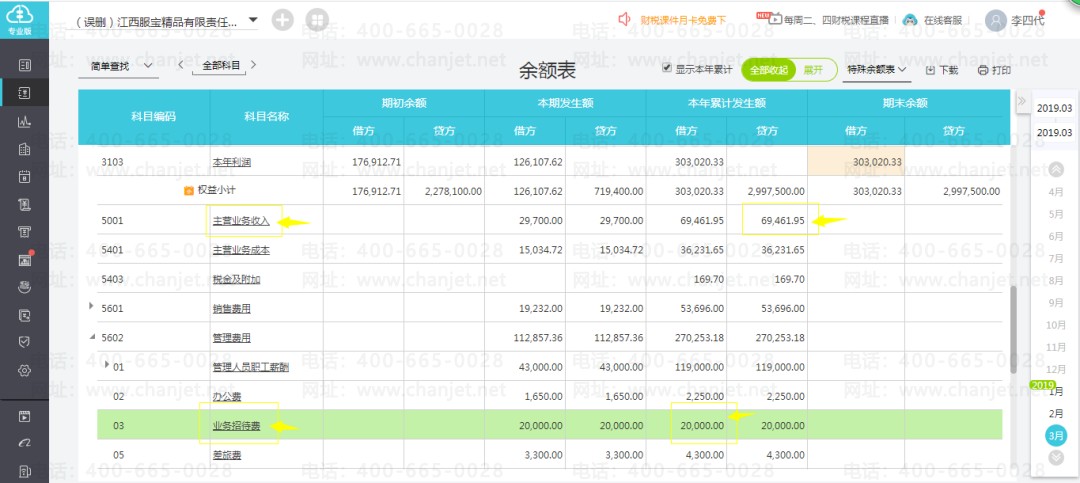Collapse the period panel with » arrow
Screen dimensions: 1080x483
pos(1021,99)
